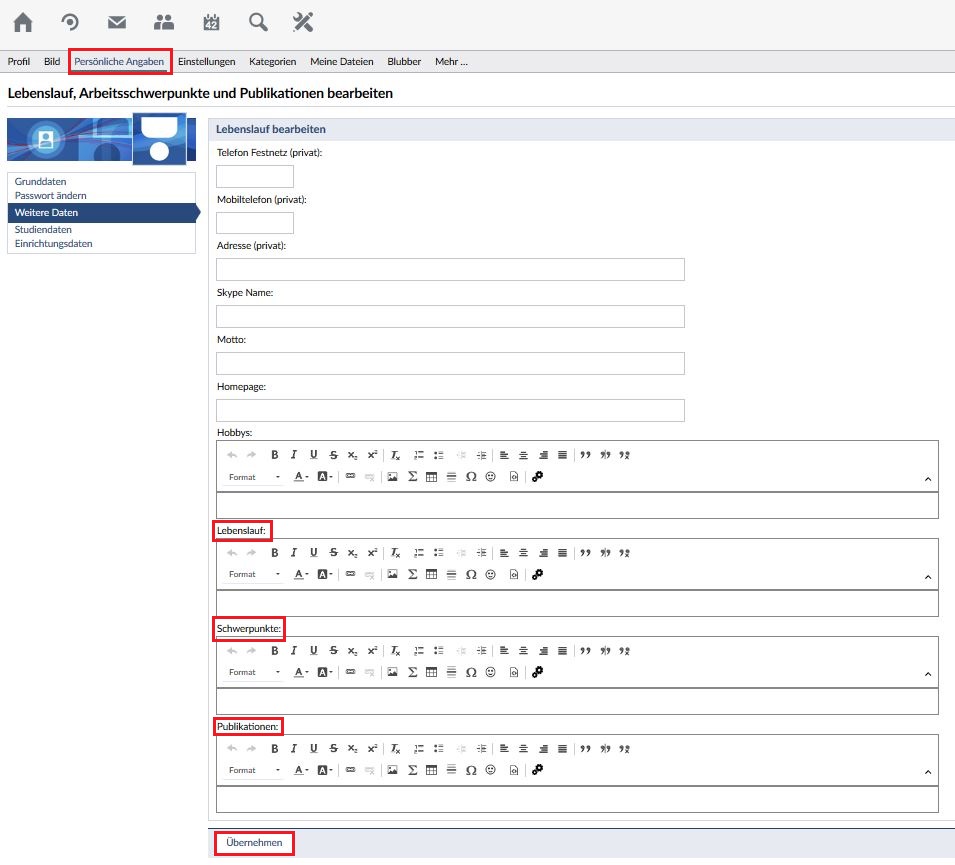Insert image in the Lebenslauf editor
This screenshot has width=955, height=865.
(x=393, y=575)
